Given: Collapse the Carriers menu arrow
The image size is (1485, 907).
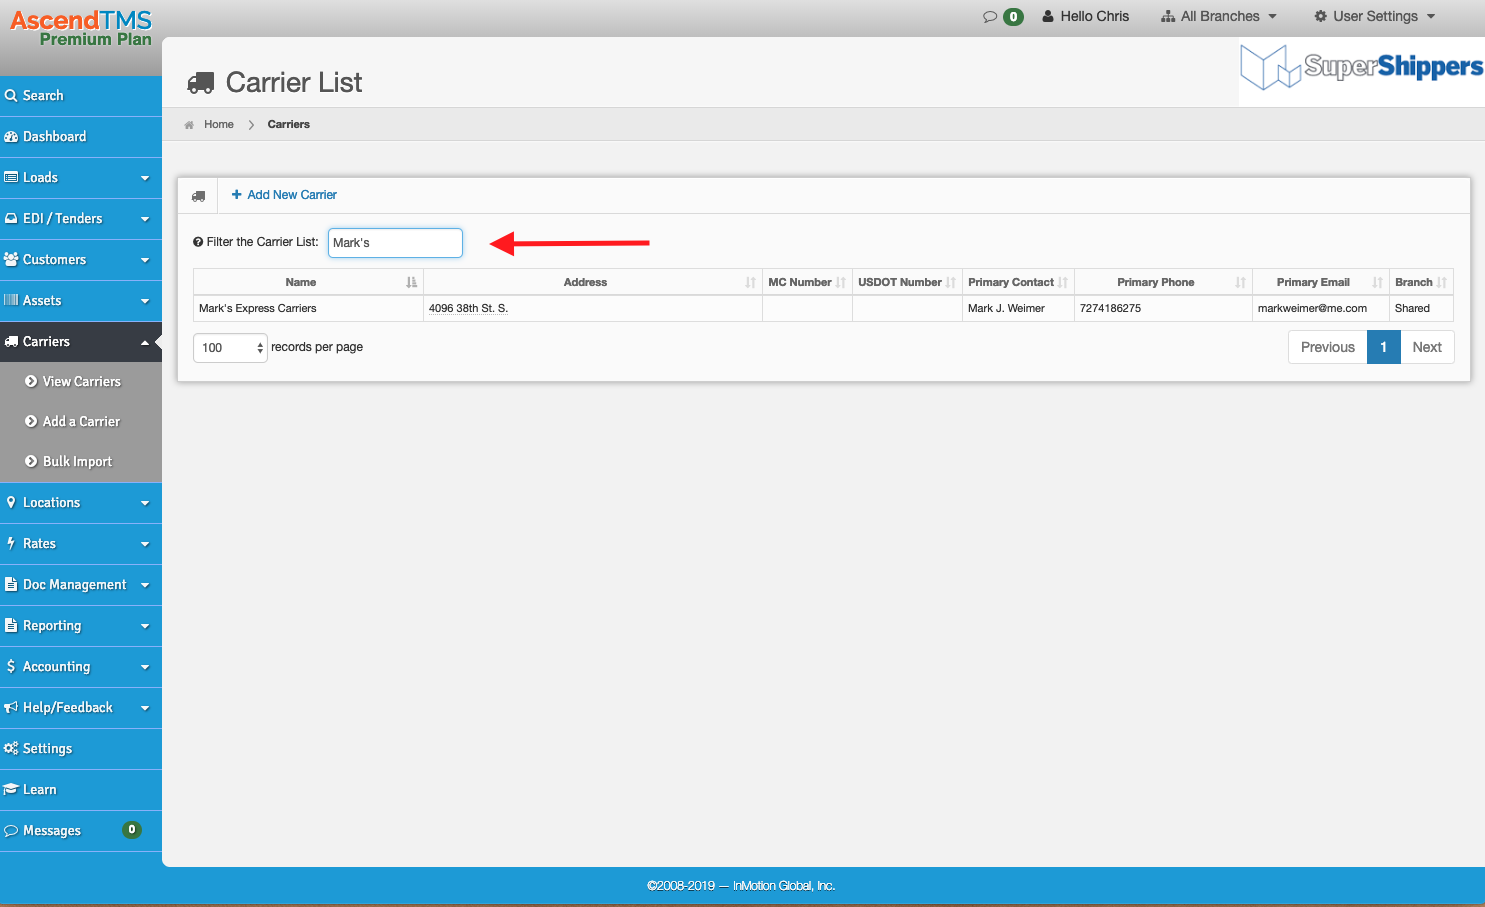Looking at the screenshot, I should [145, 342].
